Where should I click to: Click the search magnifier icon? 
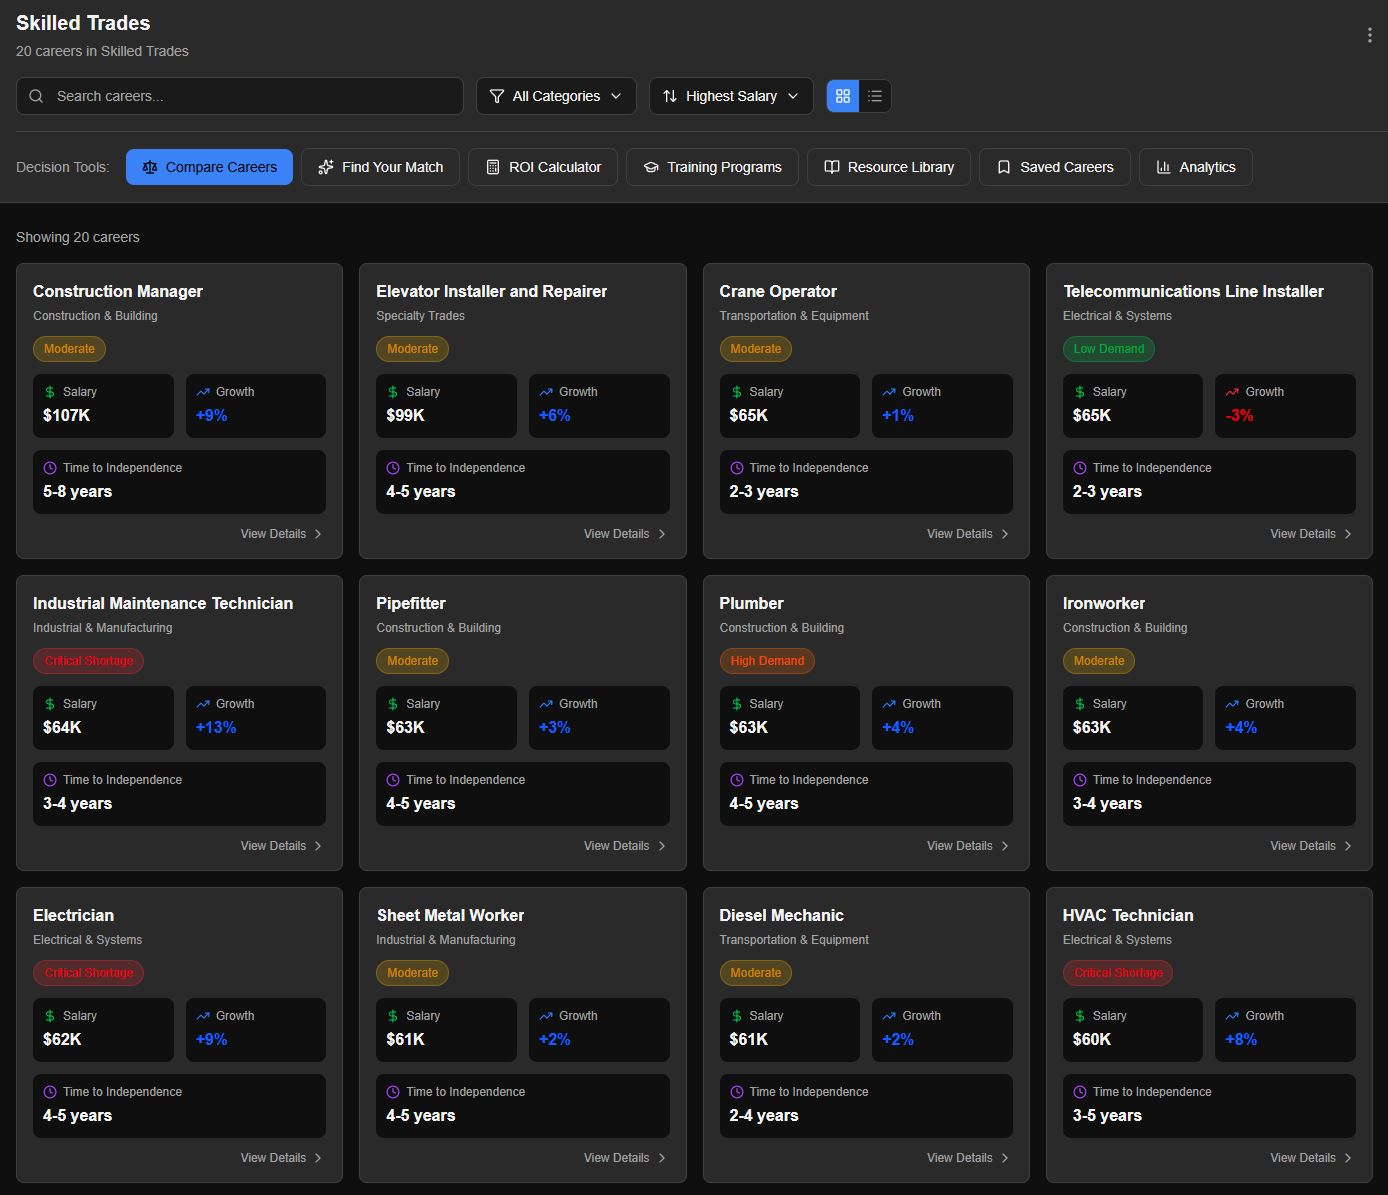tap(36, 96)
